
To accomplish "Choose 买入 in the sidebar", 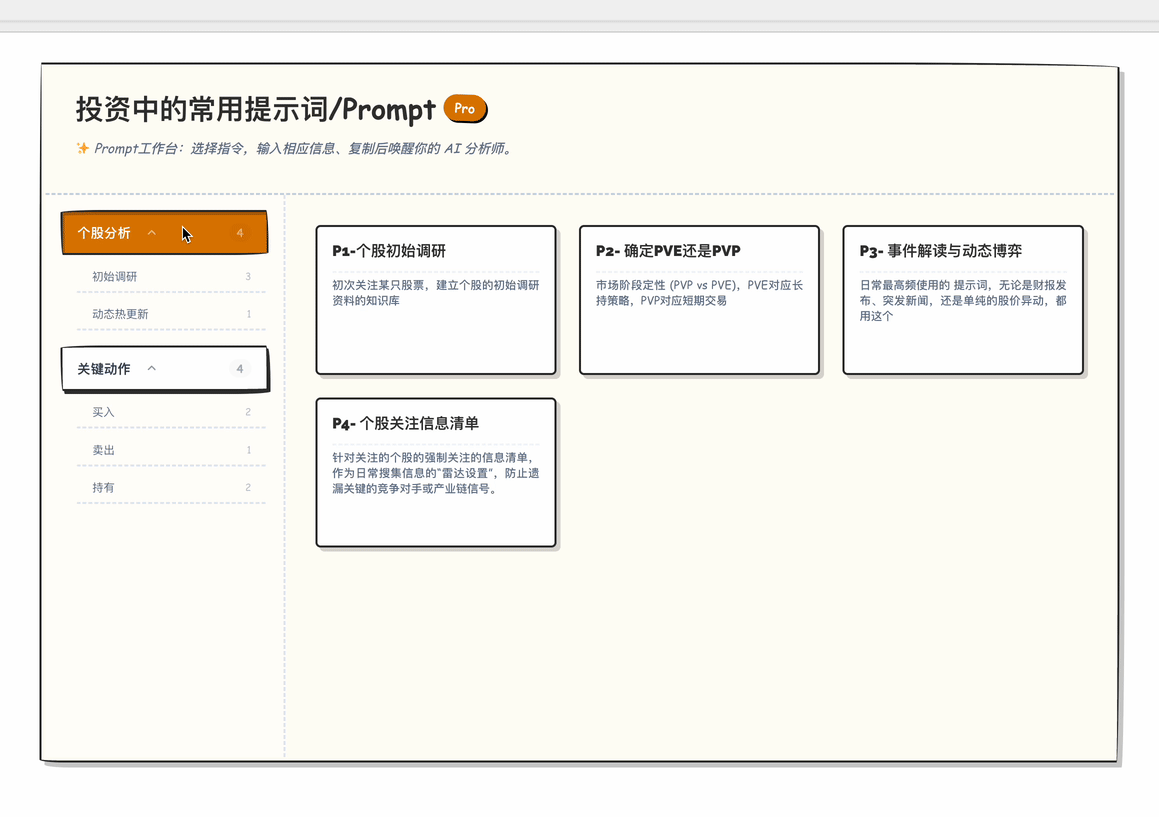I will (x=103, y=412).
